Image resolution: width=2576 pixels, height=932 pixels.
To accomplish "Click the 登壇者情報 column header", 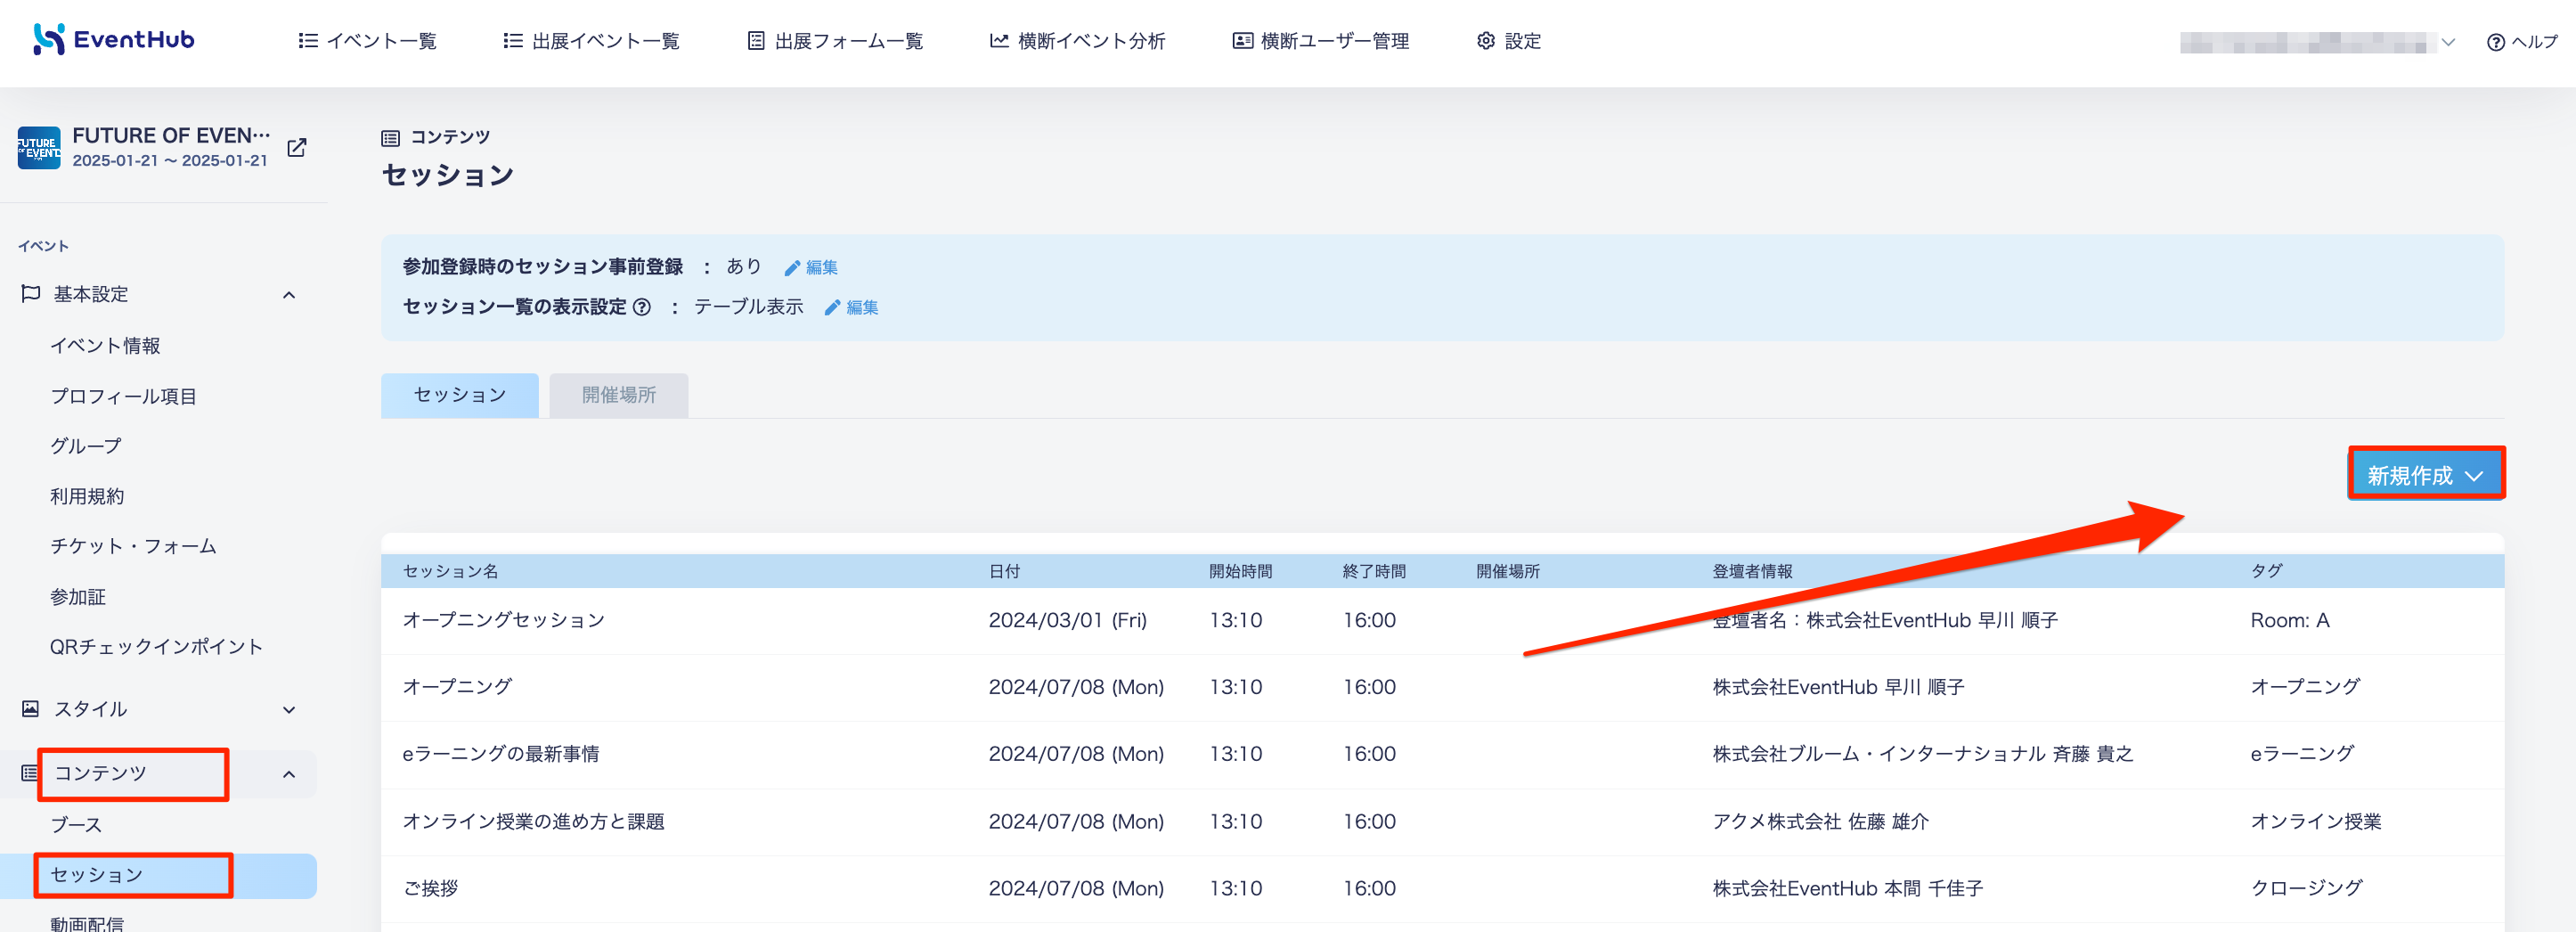I will click(x=1752, y=571).
